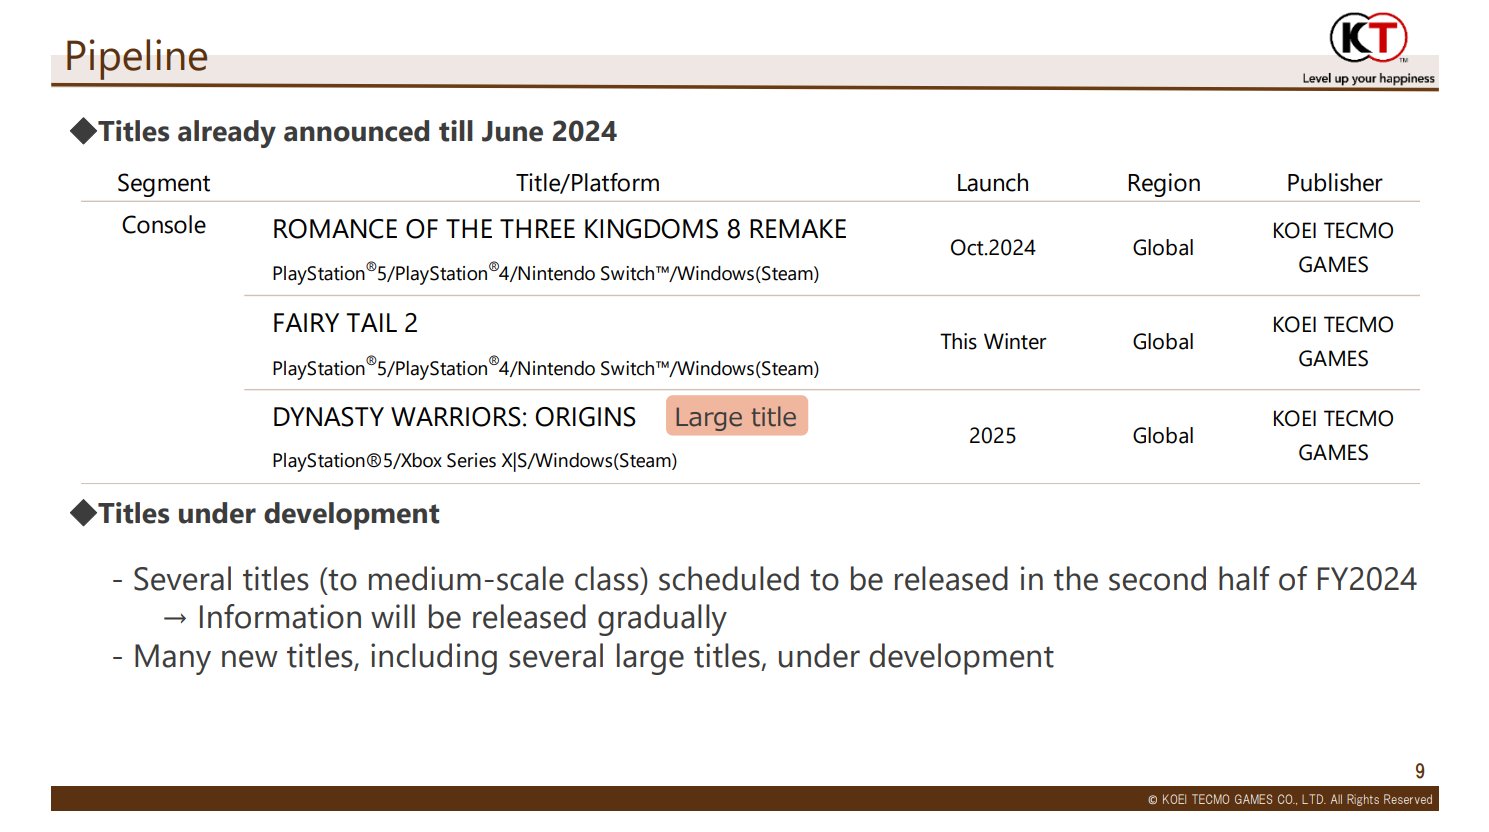1489x832 pixels.
Task: Click the 'Large title' highlighted badge
Action: tap(736, 416)
